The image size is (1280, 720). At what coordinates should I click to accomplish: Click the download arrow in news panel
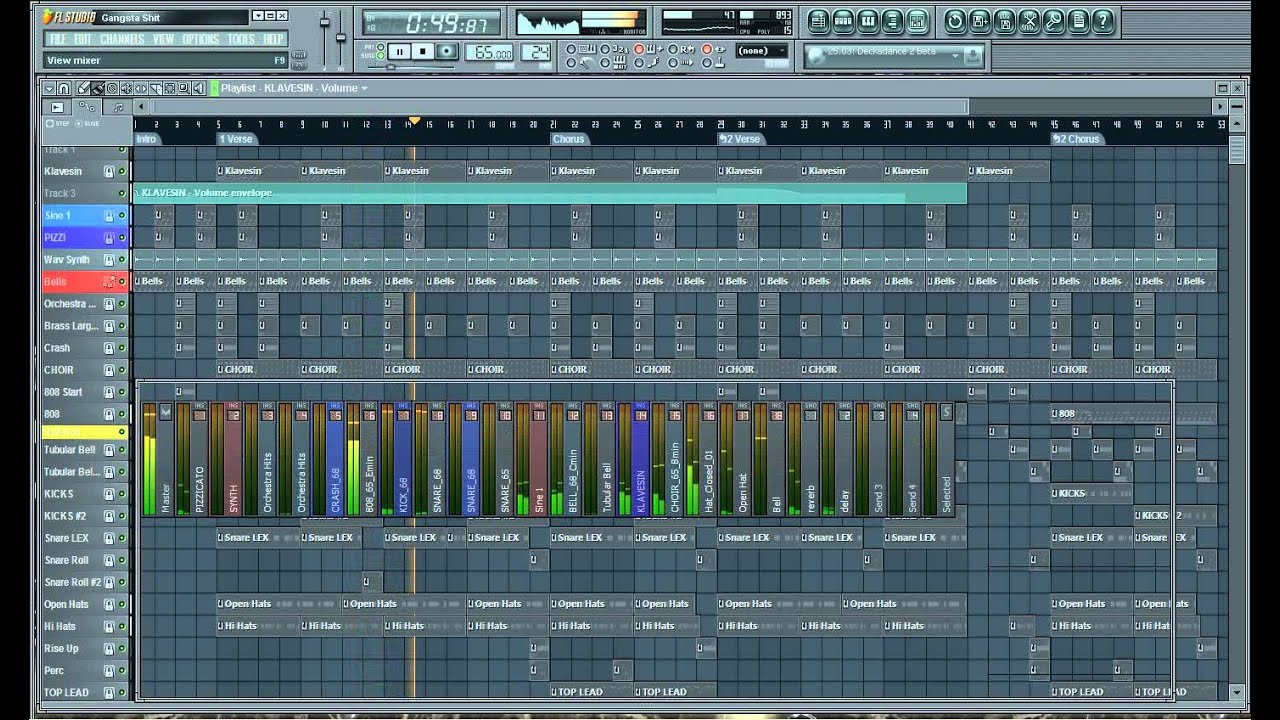[x=973, y=55]
